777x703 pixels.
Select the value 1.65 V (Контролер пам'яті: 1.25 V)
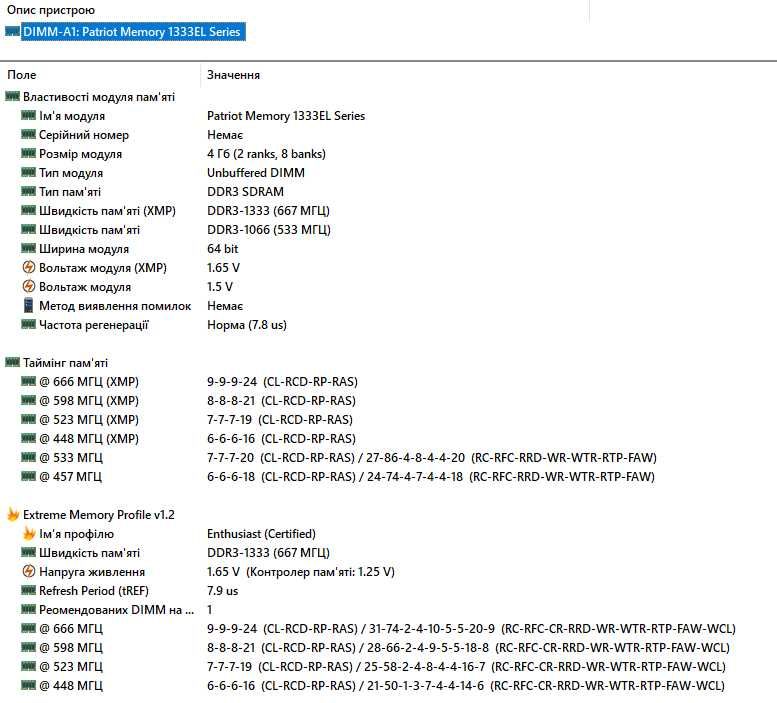pyautogui.click(x=301, y=572)
